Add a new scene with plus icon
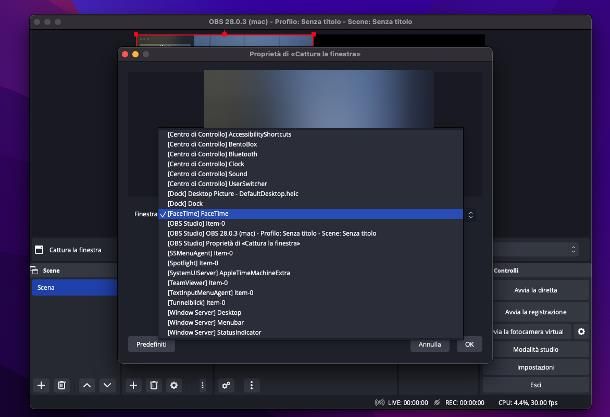This screenshot has width=610, height=417. click(41, 385)
